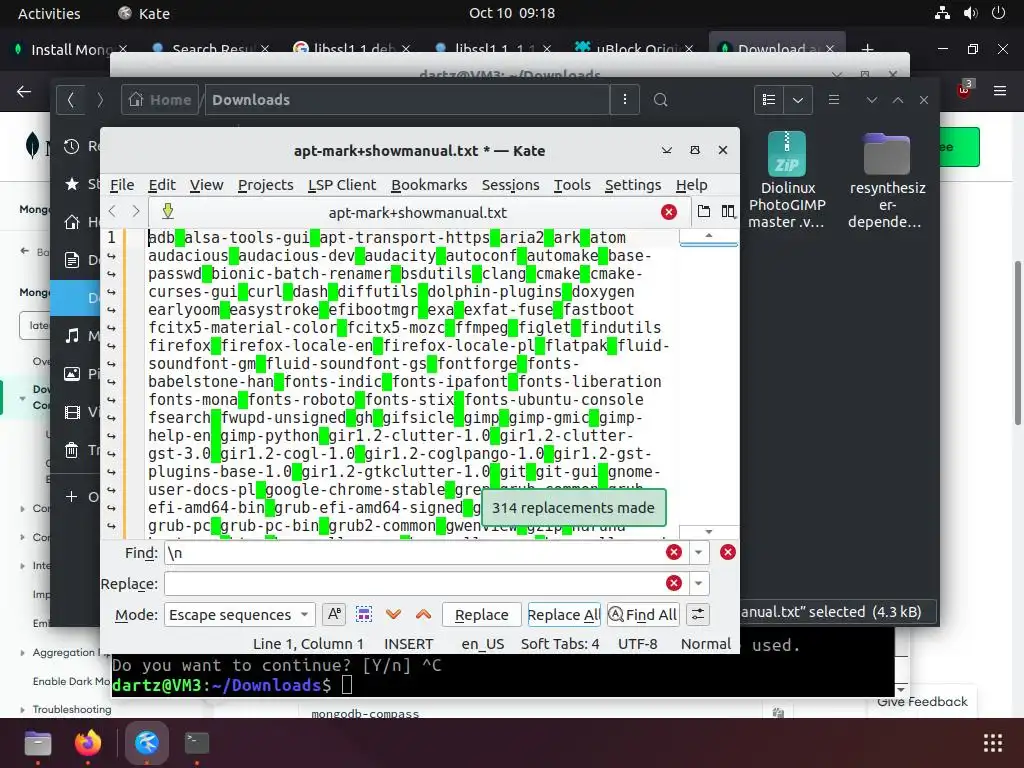The height and width of the screenshot is (768, 1024).
Task: Open the View menu in Kate
Action: tap(206, 185)
